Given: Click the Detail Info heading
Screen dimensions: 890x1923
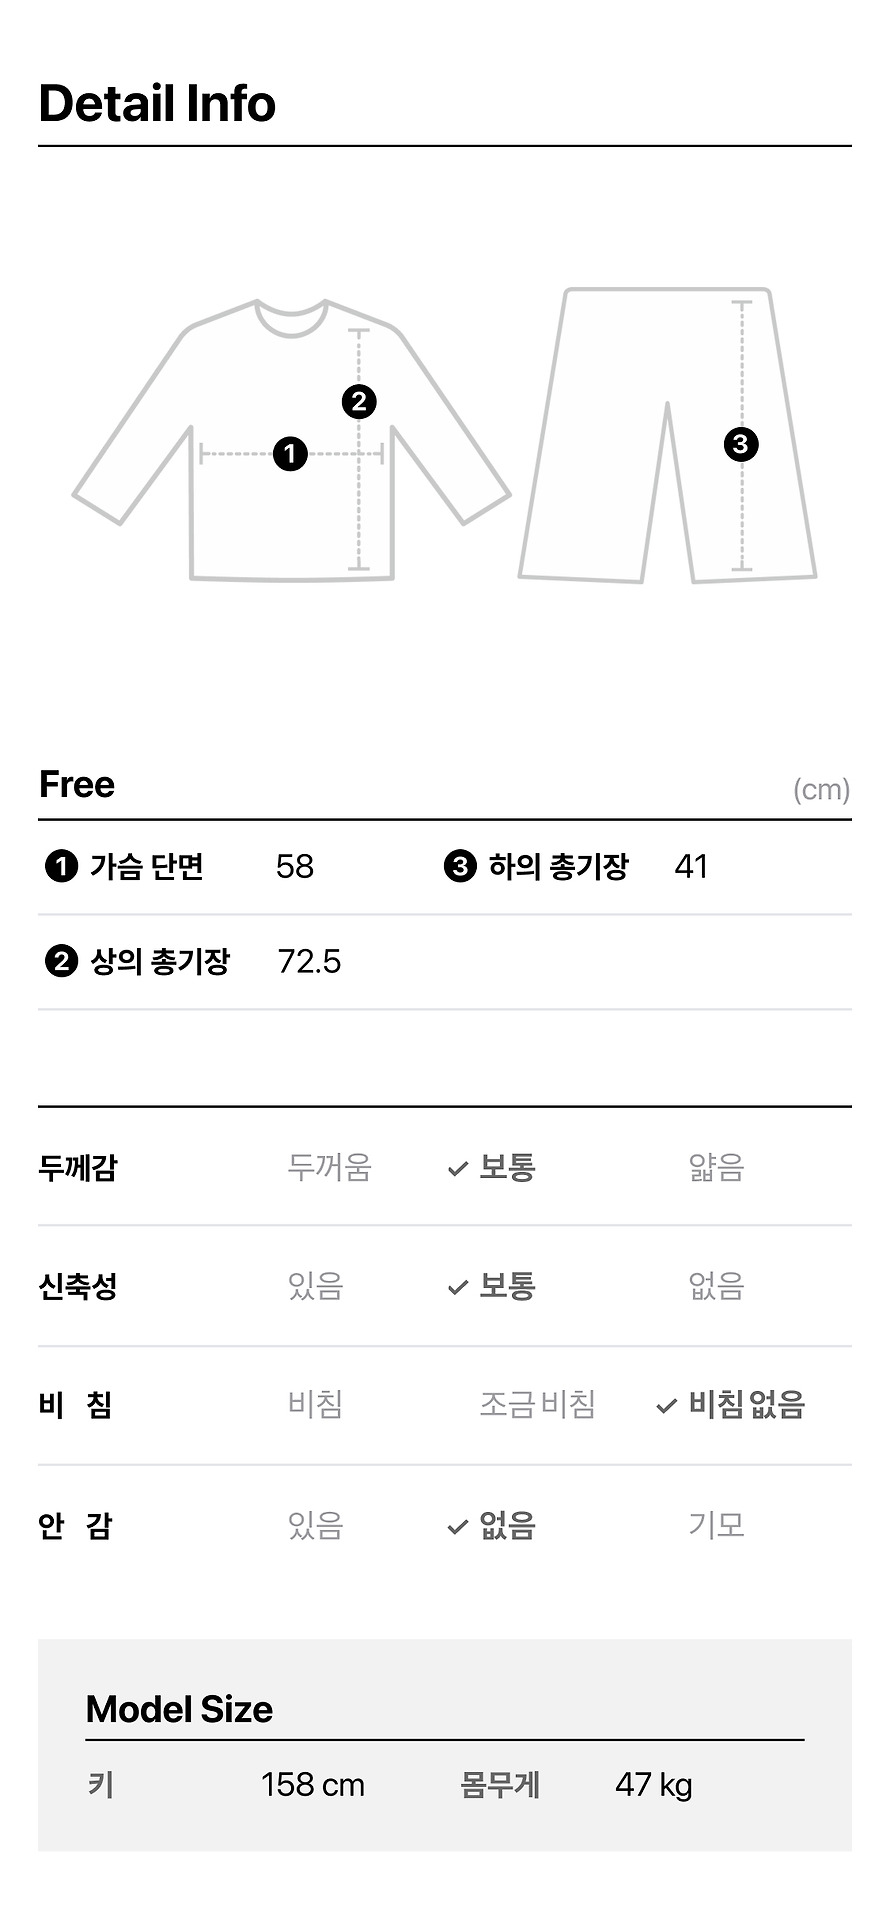Looking at the screenshot, I should pyautogui.click(x=157, y=104).
